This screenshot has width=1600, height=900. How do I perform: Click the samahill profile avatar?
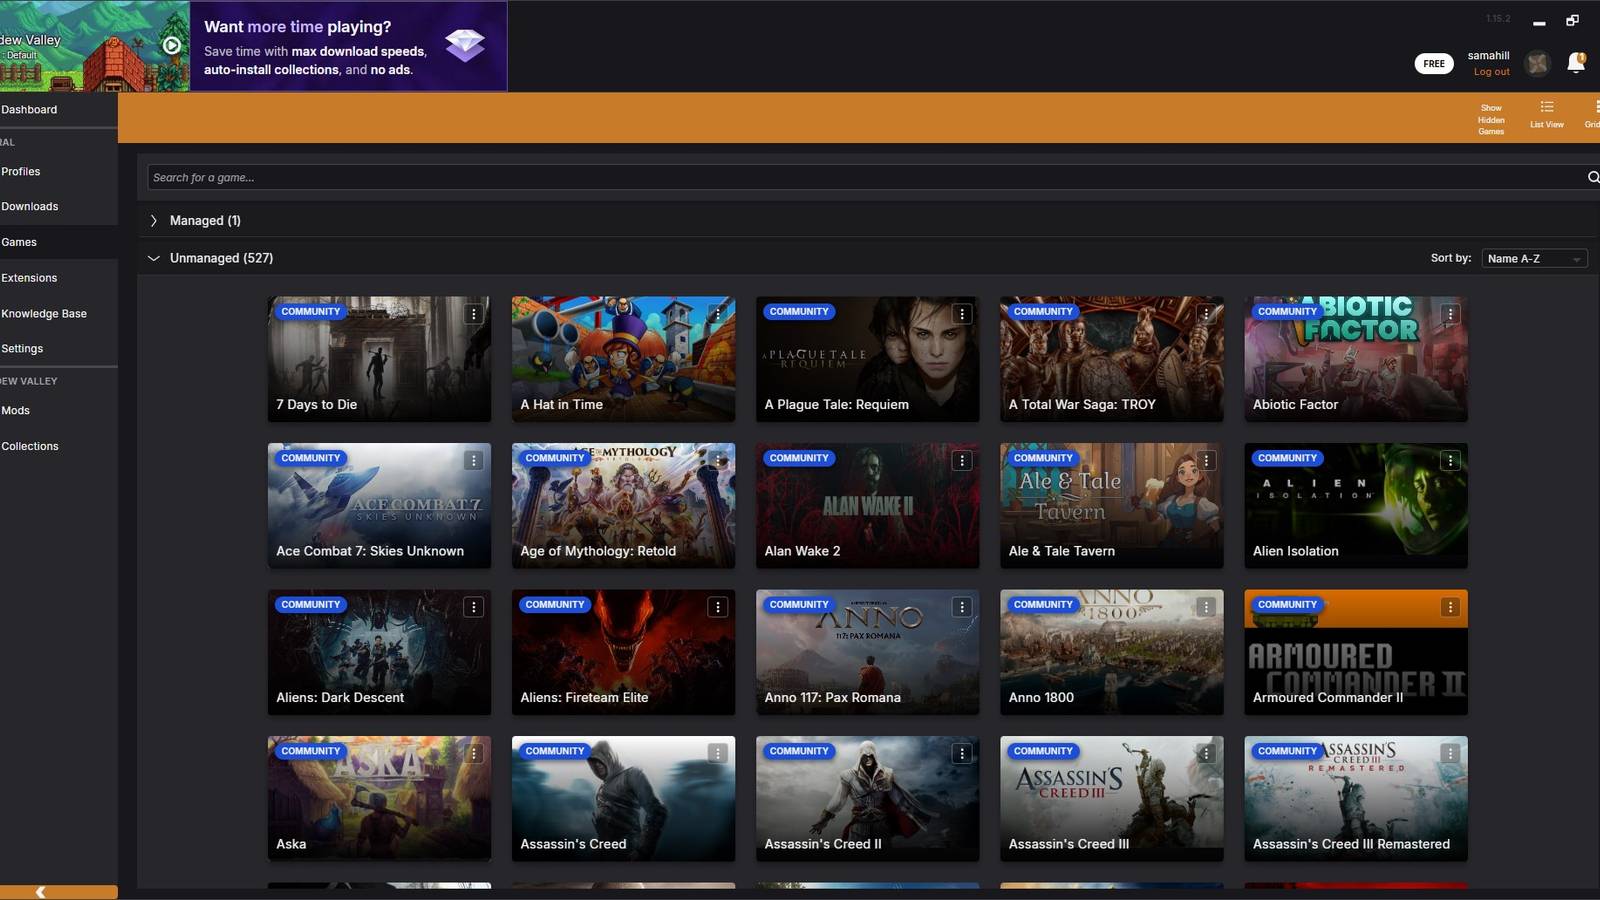[1537, 63]
